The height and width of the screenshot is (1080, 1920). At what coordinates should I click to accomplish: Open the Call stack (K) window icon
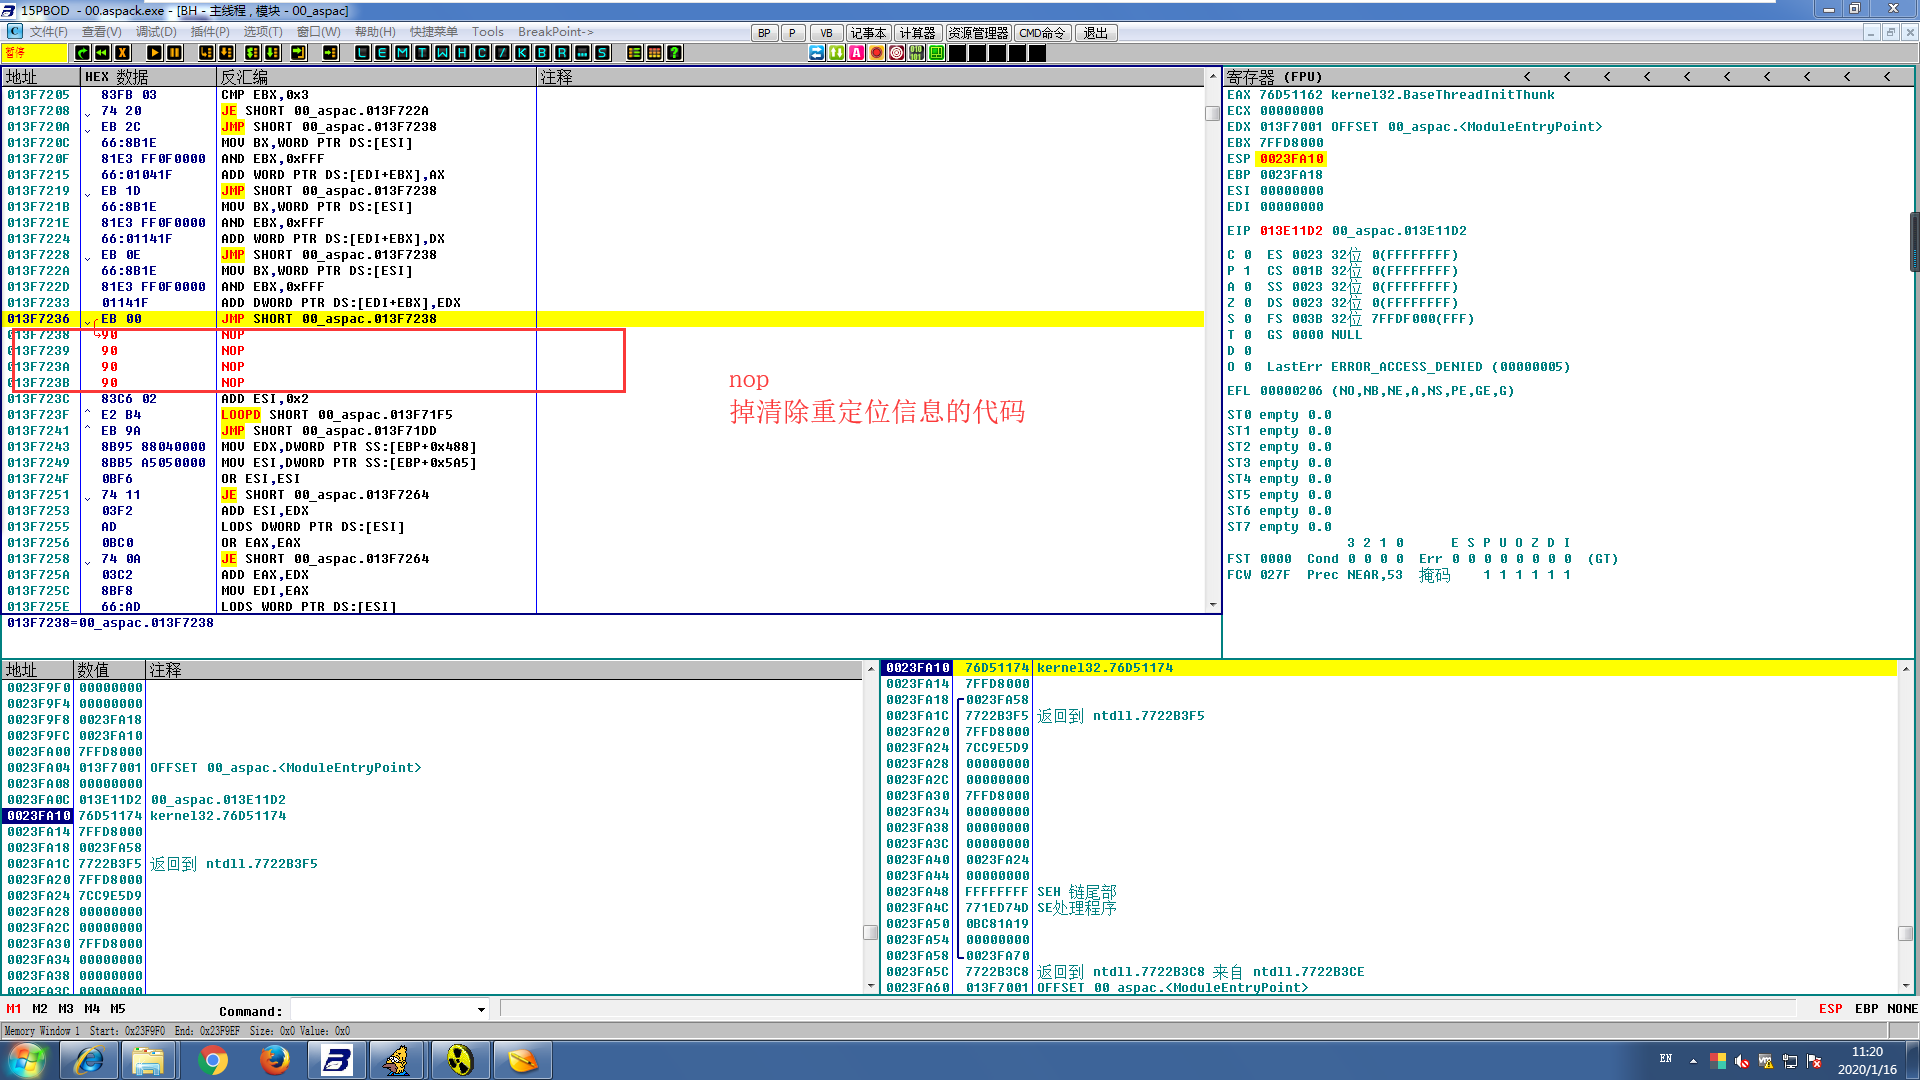tap(522, 53)
